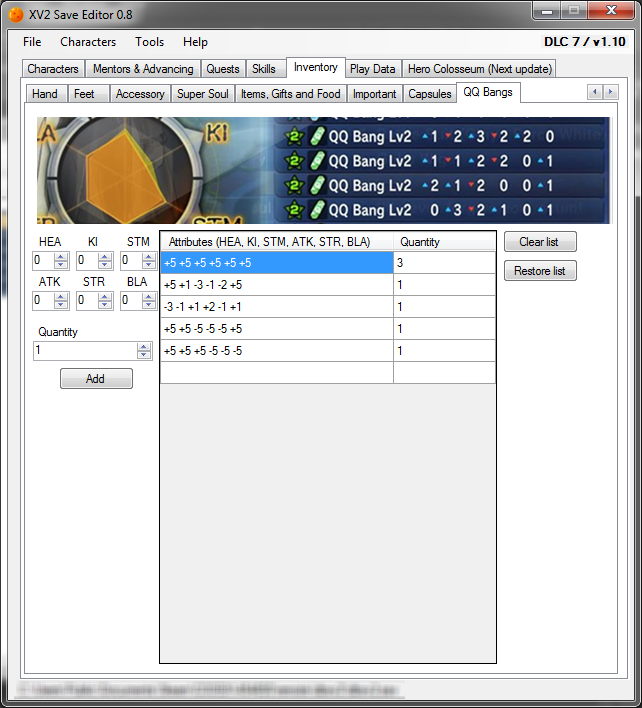This screenshot has width=642, height=708.
Task: Open the Capsules sub-tab
Action: coord(430,94)
